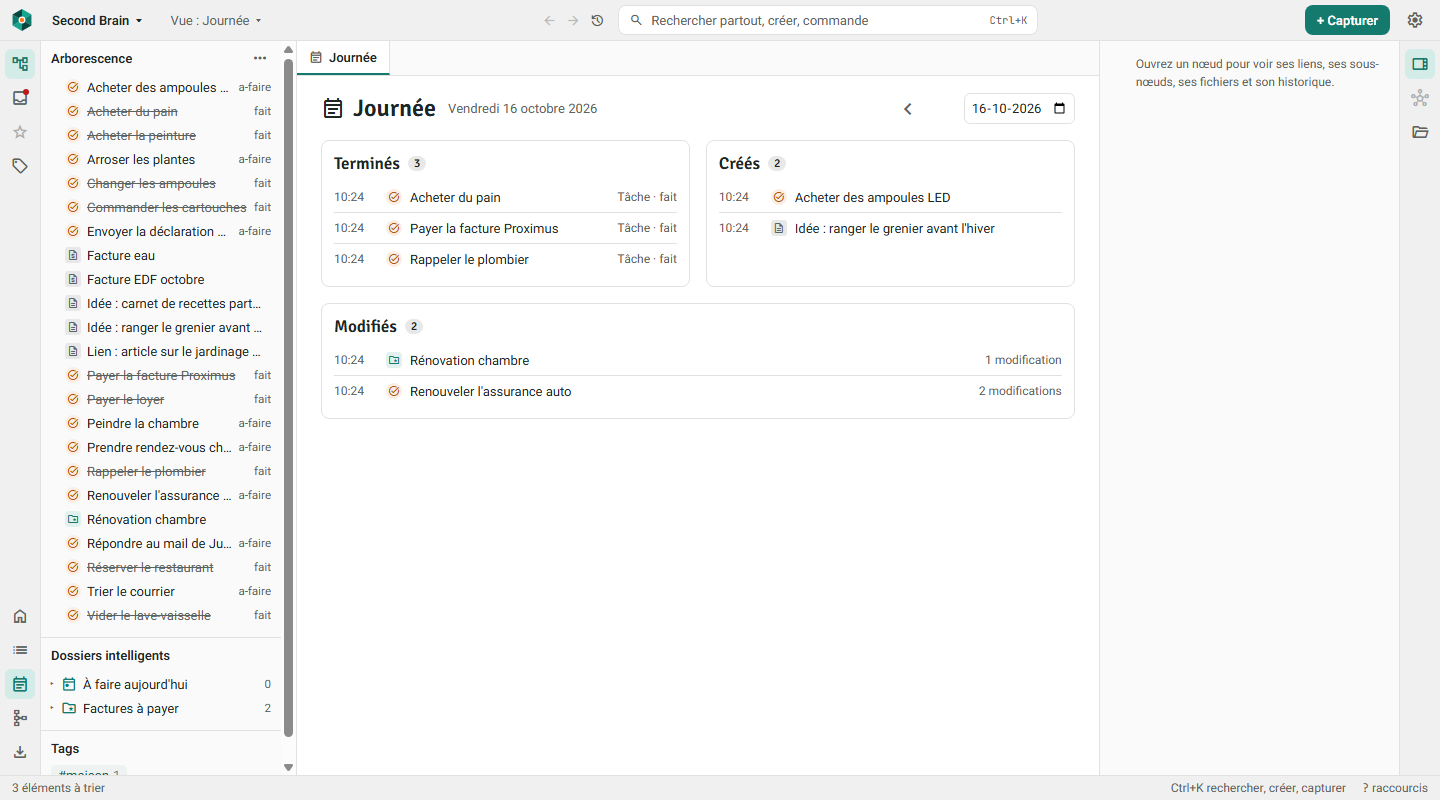Open the inbox icon with red dot

pyautogui.click(x=20, y=98)
